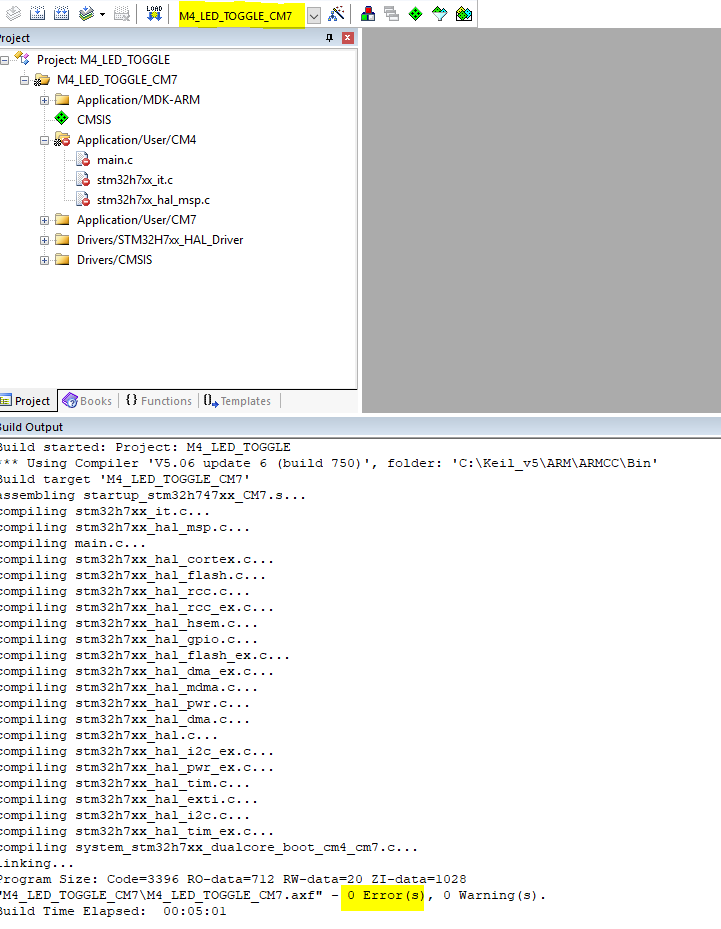Select main.c in the project tree
The width and height of the screenshot is (721, 929).
[115, 160]
